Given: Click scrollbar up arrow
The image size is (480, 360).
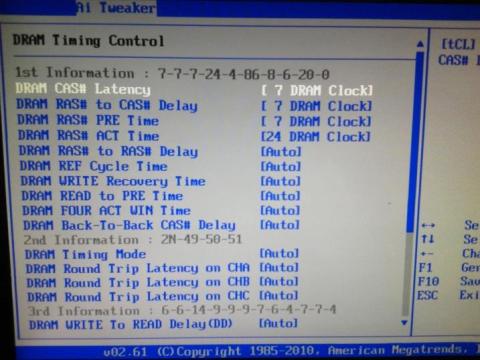Looking at the screenshot, I should (x=420, y=44).
